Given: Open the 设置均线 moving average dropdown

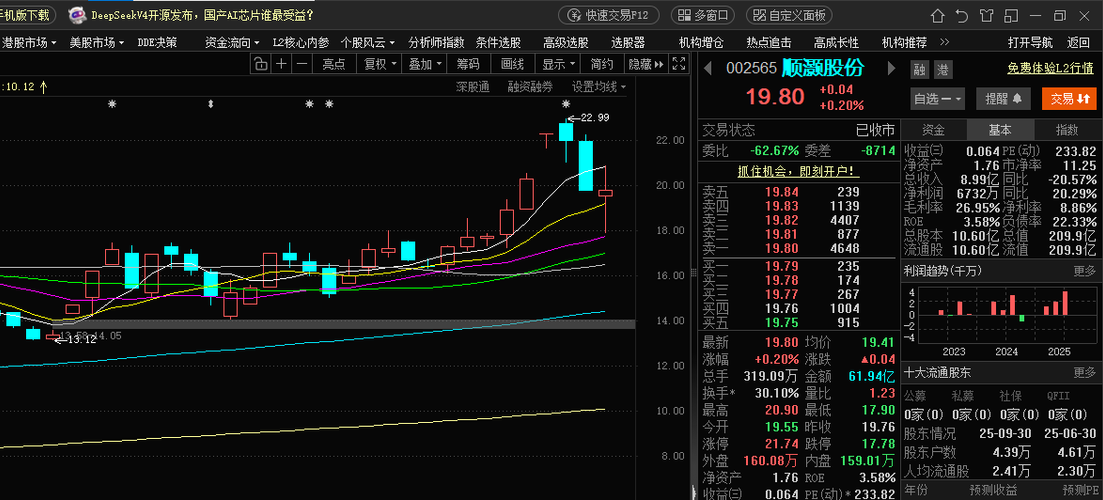Looking at the screenshot, I should 599,87.
